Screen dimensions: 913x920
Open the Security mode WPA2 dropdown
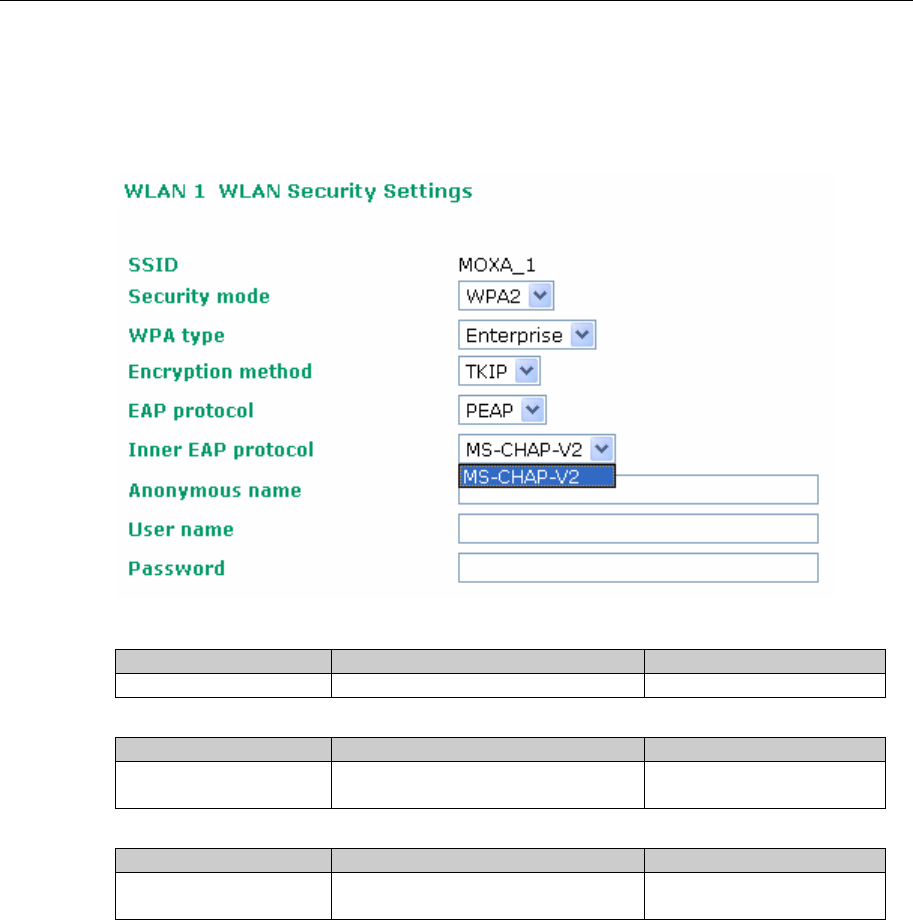pyautogui.click(x=506, y=296)
